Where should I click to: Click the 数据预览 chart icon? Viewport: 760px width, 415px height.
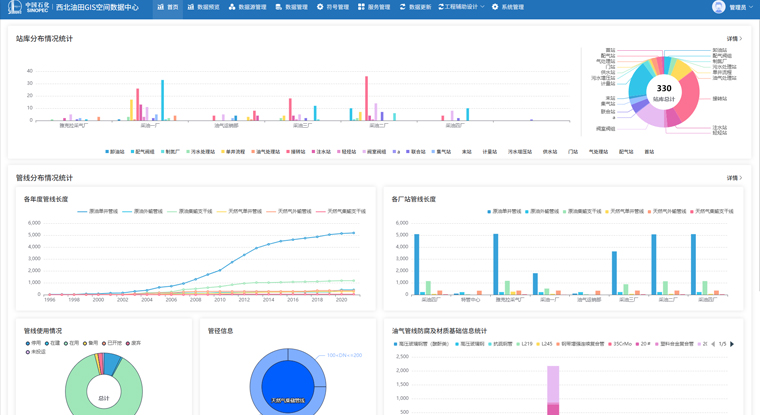click(191, 7)
